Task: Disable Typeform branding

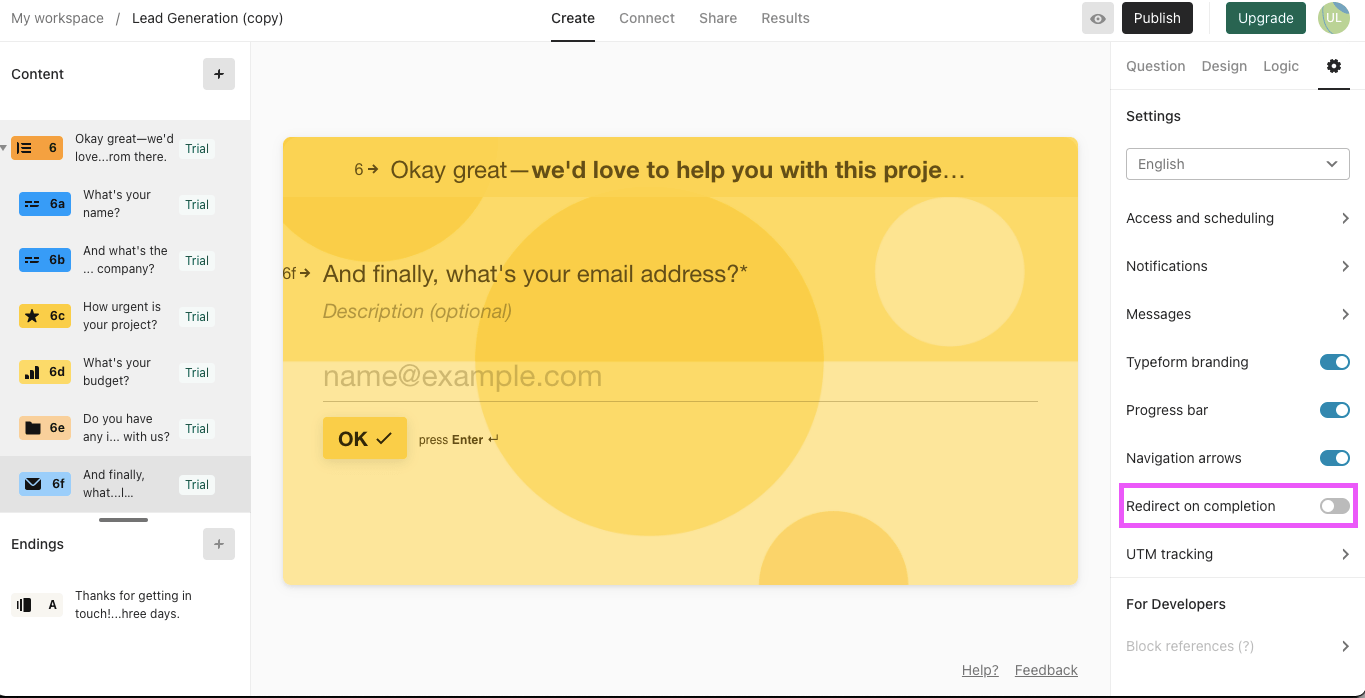Action: click(x=1334, y=362)
